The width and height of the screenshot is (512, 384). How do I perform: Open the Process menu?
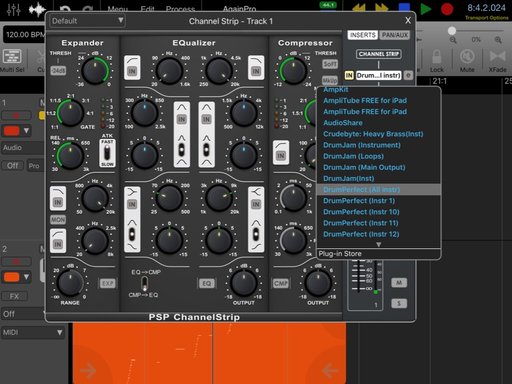pyautogui.click(x=180, y=9)
